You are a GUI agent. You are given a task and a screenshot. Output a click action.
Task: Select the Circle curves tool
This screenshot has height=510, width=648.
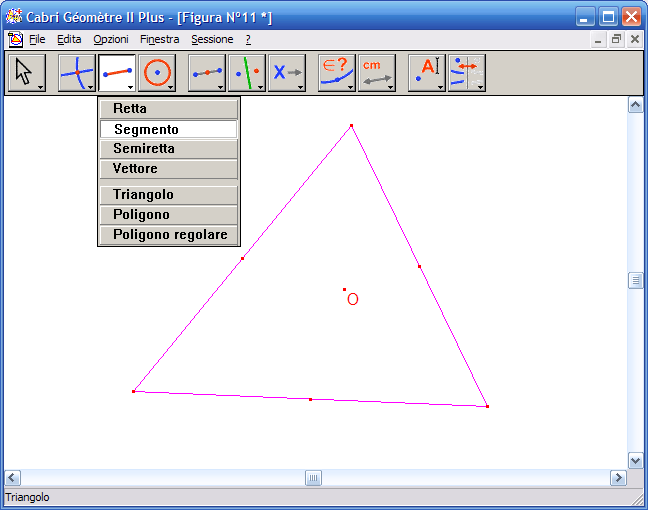pyautogui.click(x=157, y=73)
